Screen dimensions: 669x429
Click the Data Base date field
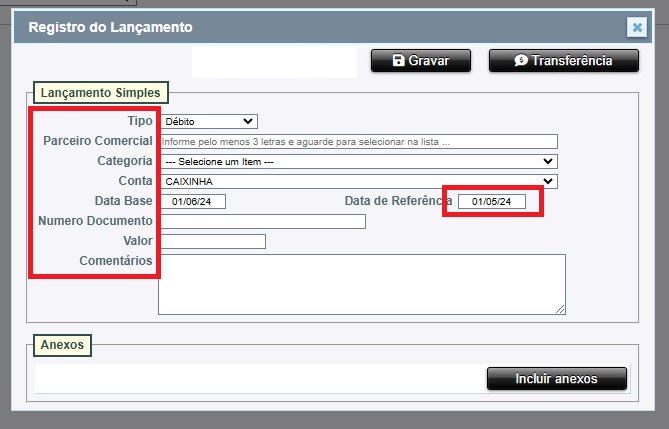[193, 201]
